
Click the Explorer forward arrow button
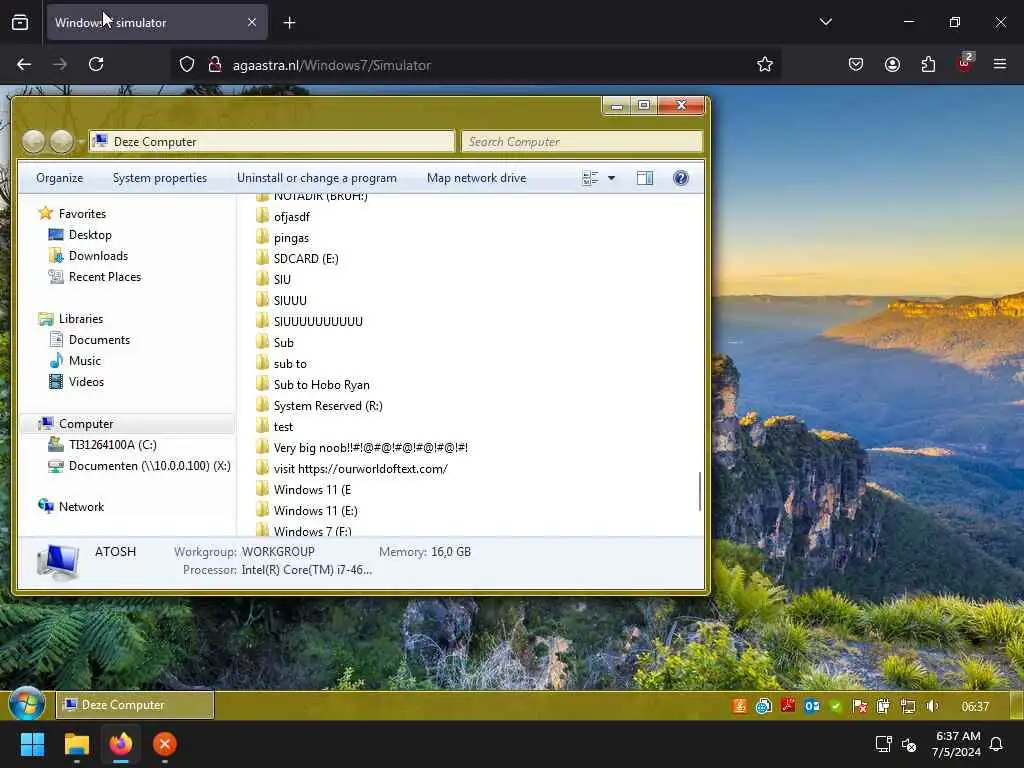pos(61,141)
